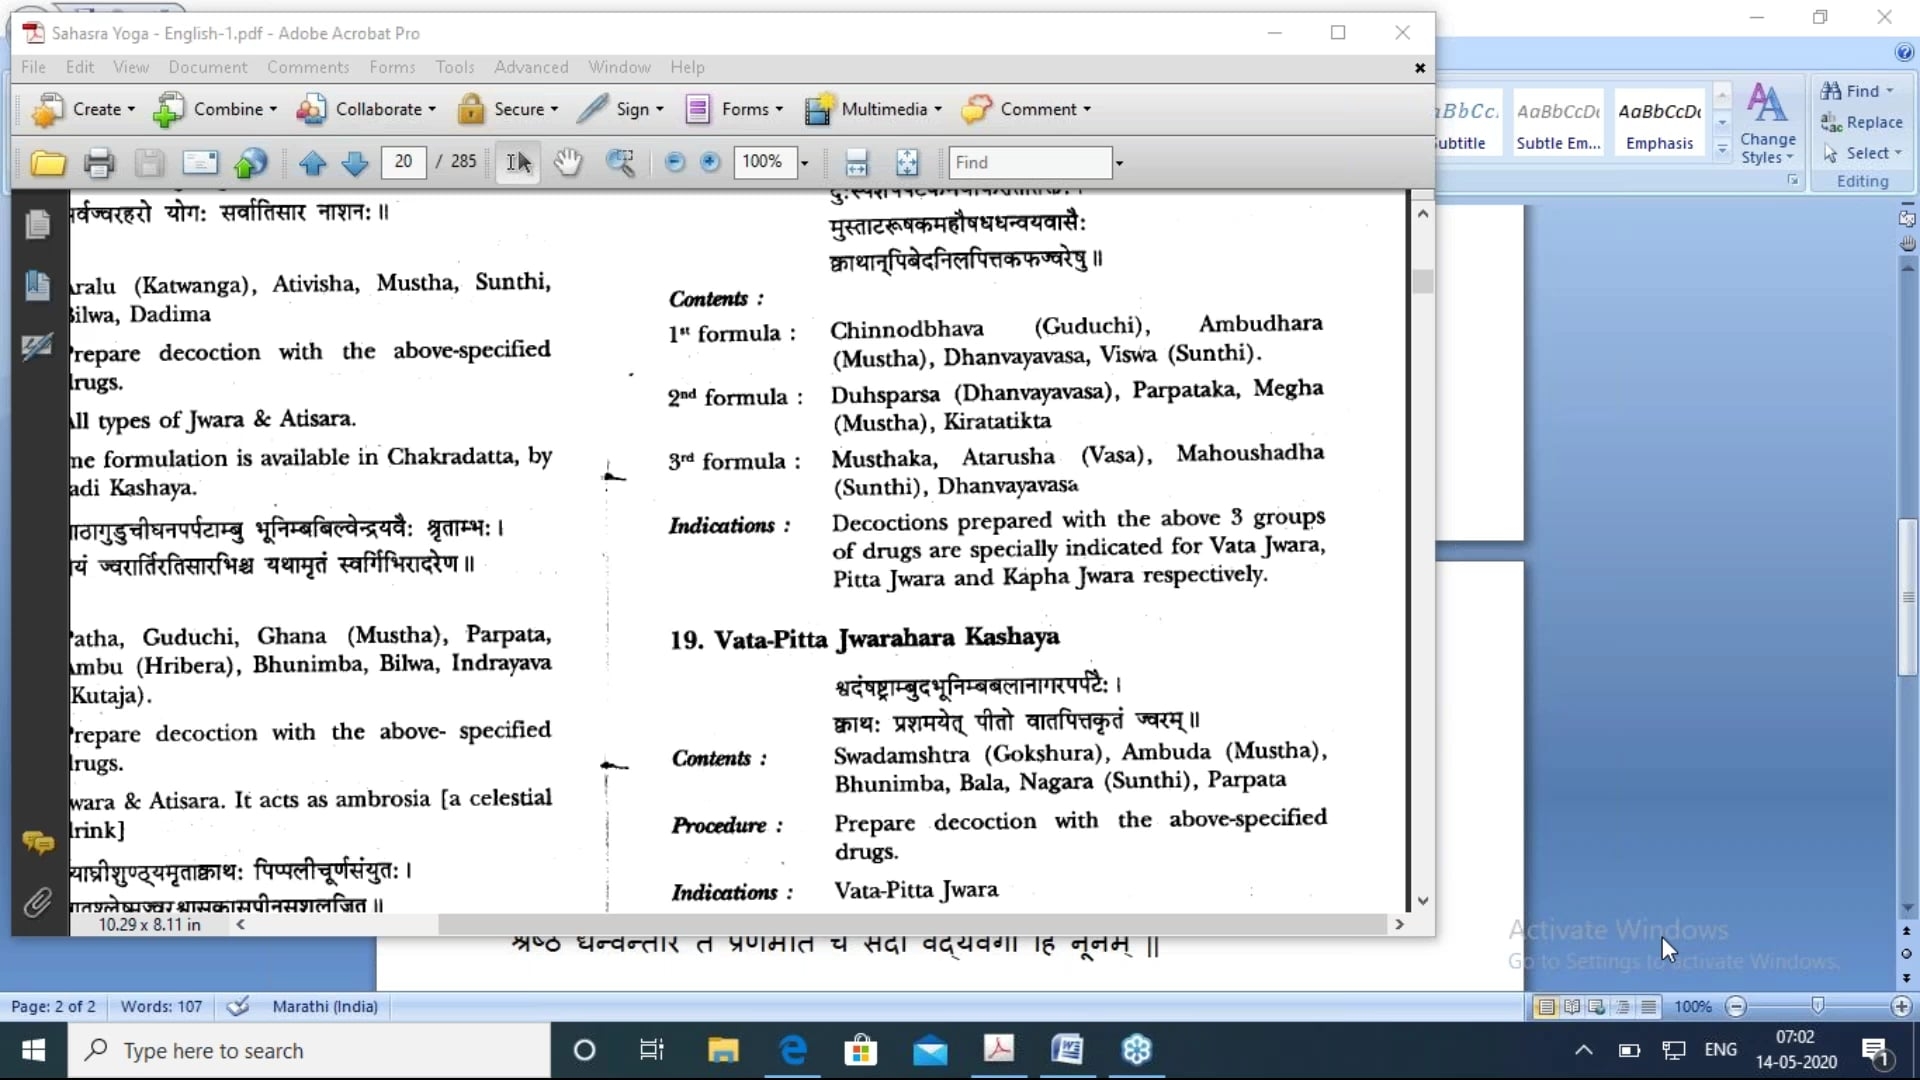
Task: Click the page number input field
Action: [403, 162]
